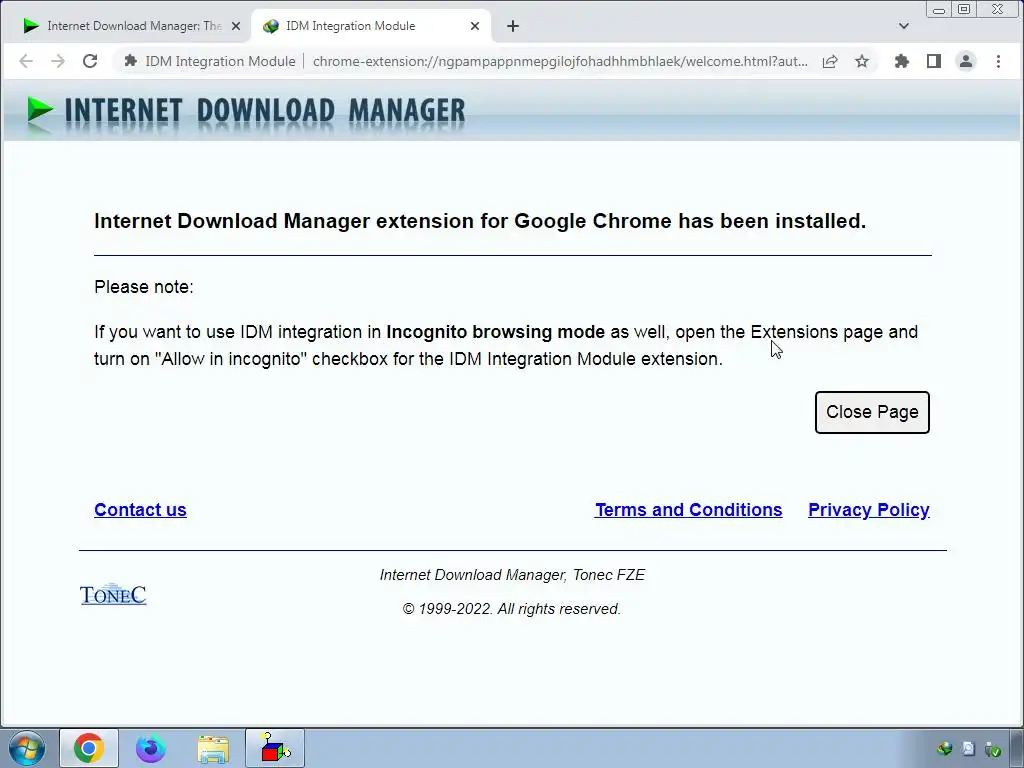
Task: Click the document icon in system tray
Action: tap(968, 749)
